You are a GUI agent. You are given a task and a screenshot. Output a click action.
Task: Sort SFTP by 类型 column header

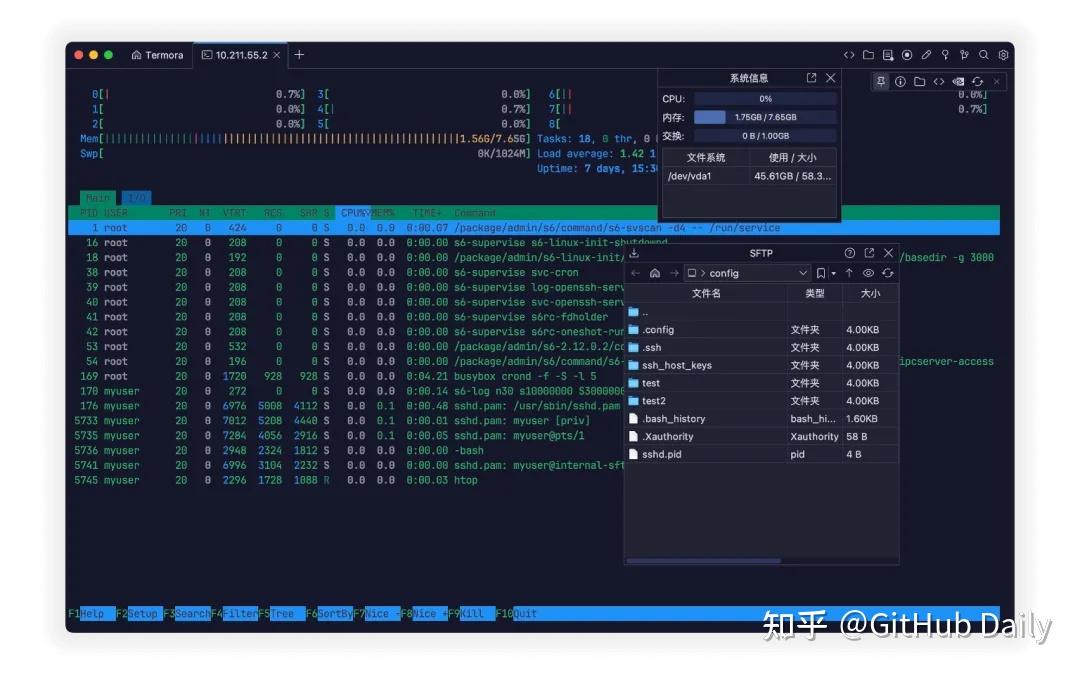[x=815, y=293]
